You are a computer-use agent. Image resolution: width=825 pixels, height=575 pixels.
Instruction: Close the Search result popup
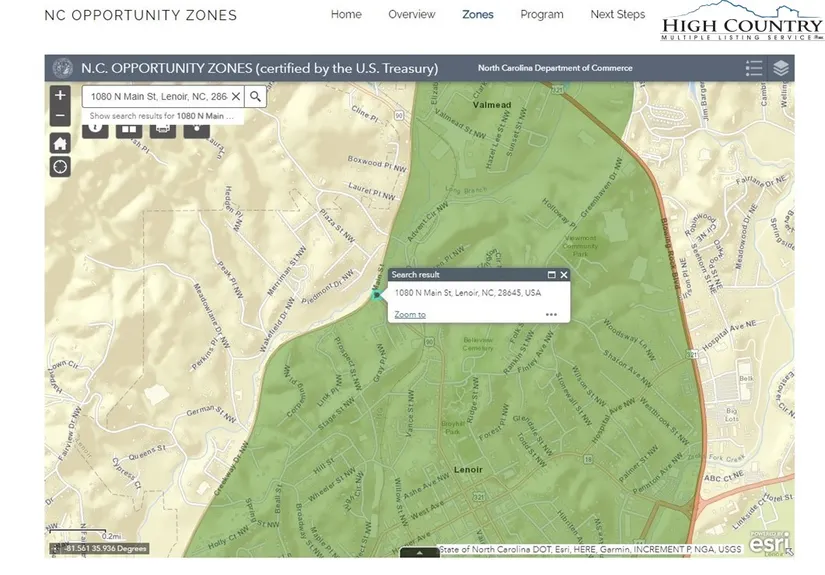(564, 274)
